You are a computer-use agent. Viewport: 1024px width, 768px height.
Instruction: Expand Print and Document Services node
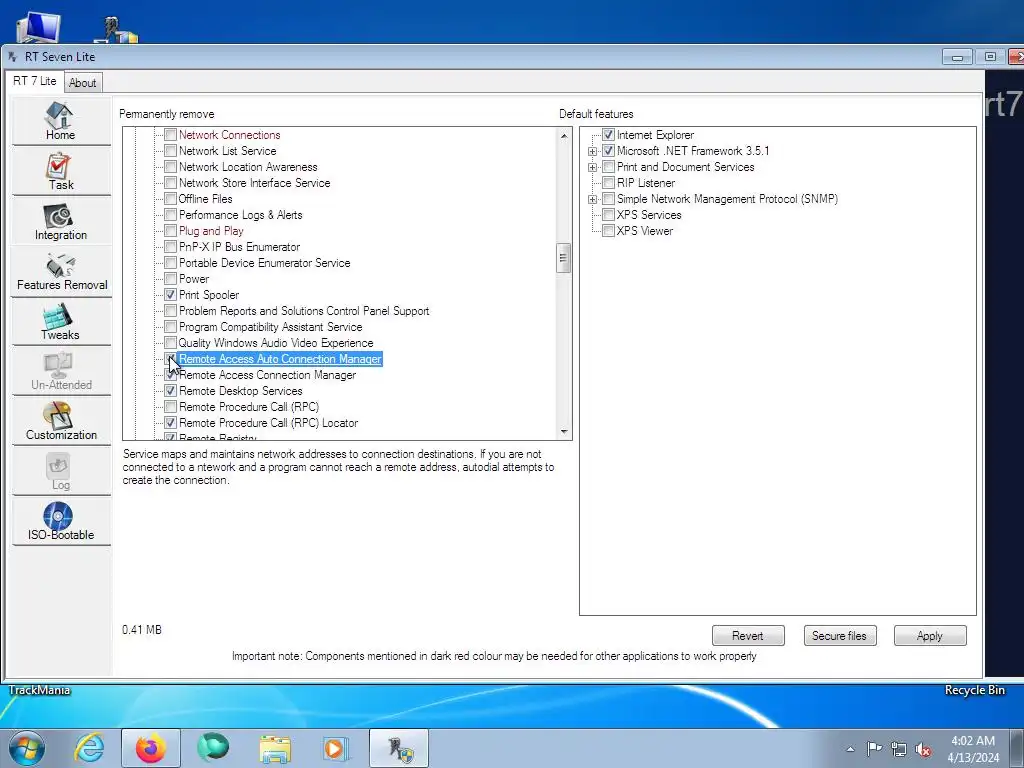592,167
